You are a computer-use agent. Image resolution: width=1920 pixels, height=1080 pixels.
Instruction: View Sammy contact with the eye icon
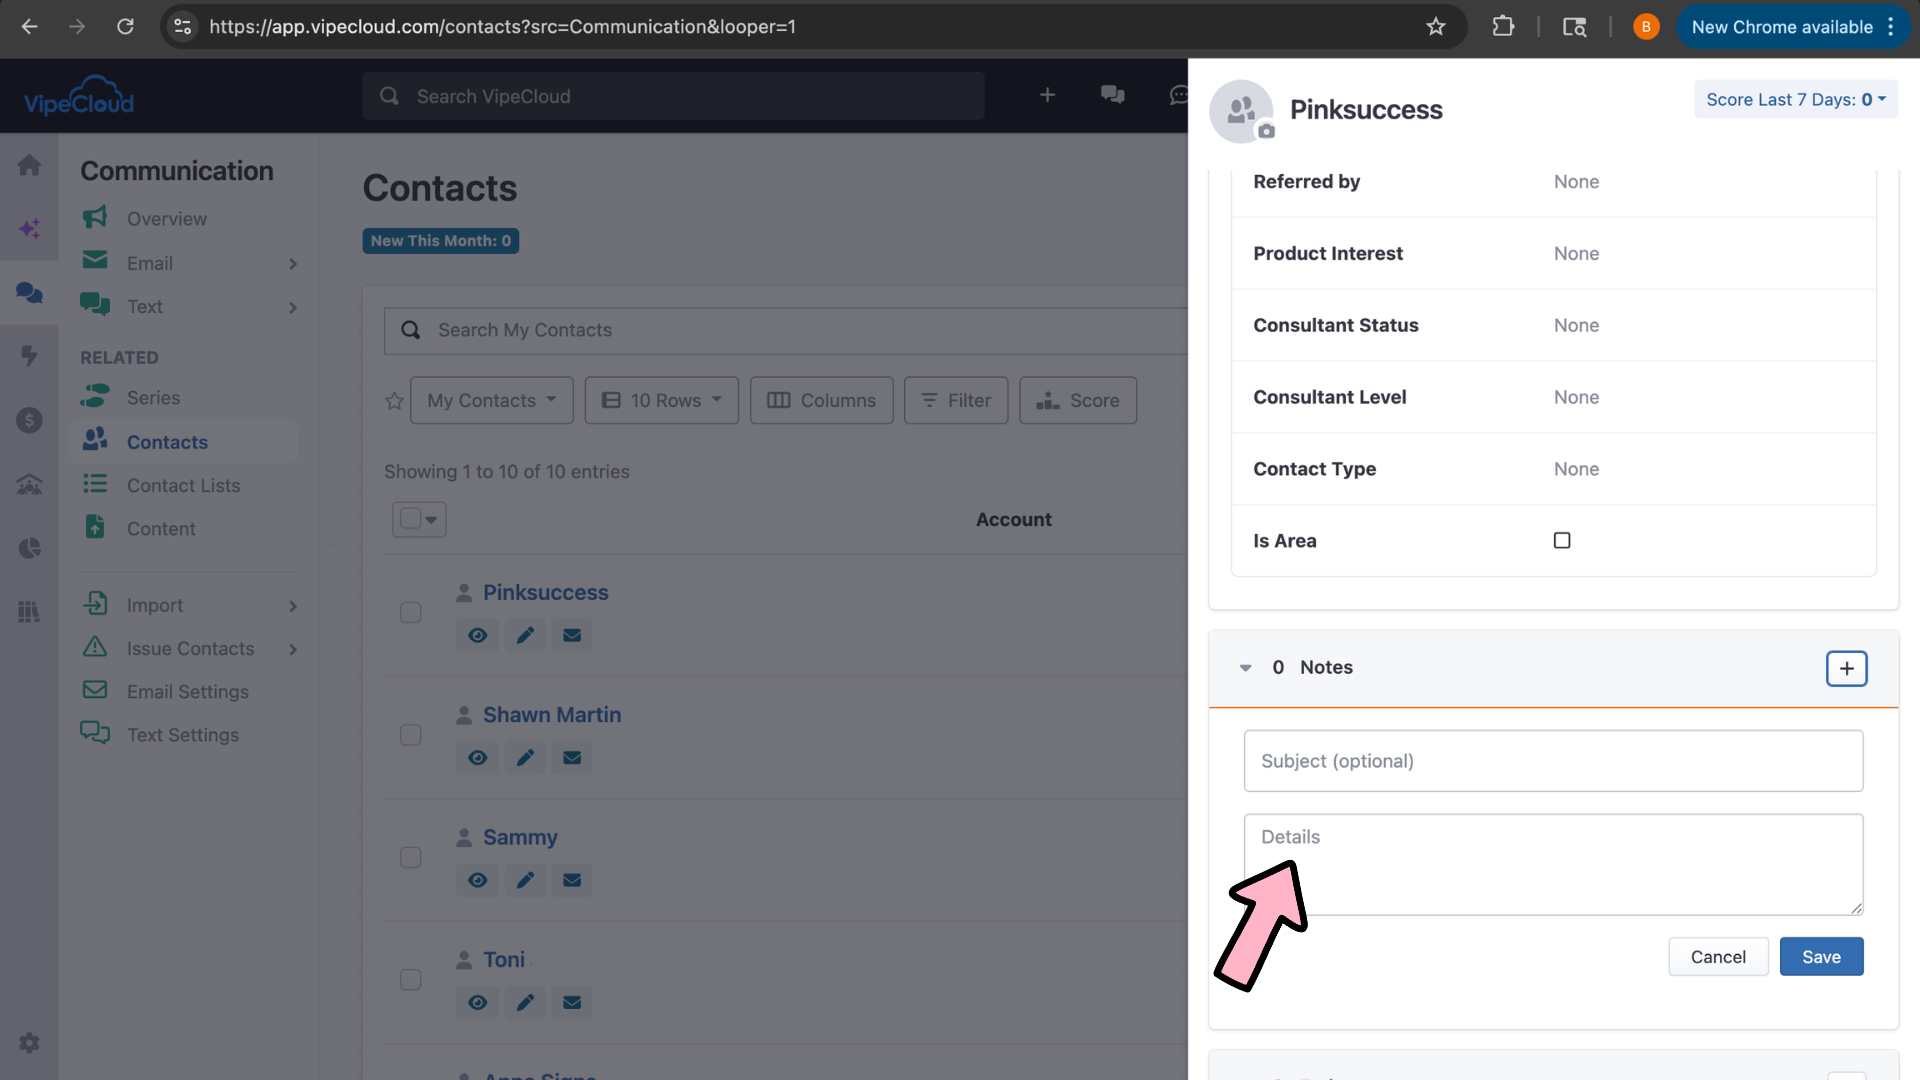pyautogui.click(x=478, y=880)
